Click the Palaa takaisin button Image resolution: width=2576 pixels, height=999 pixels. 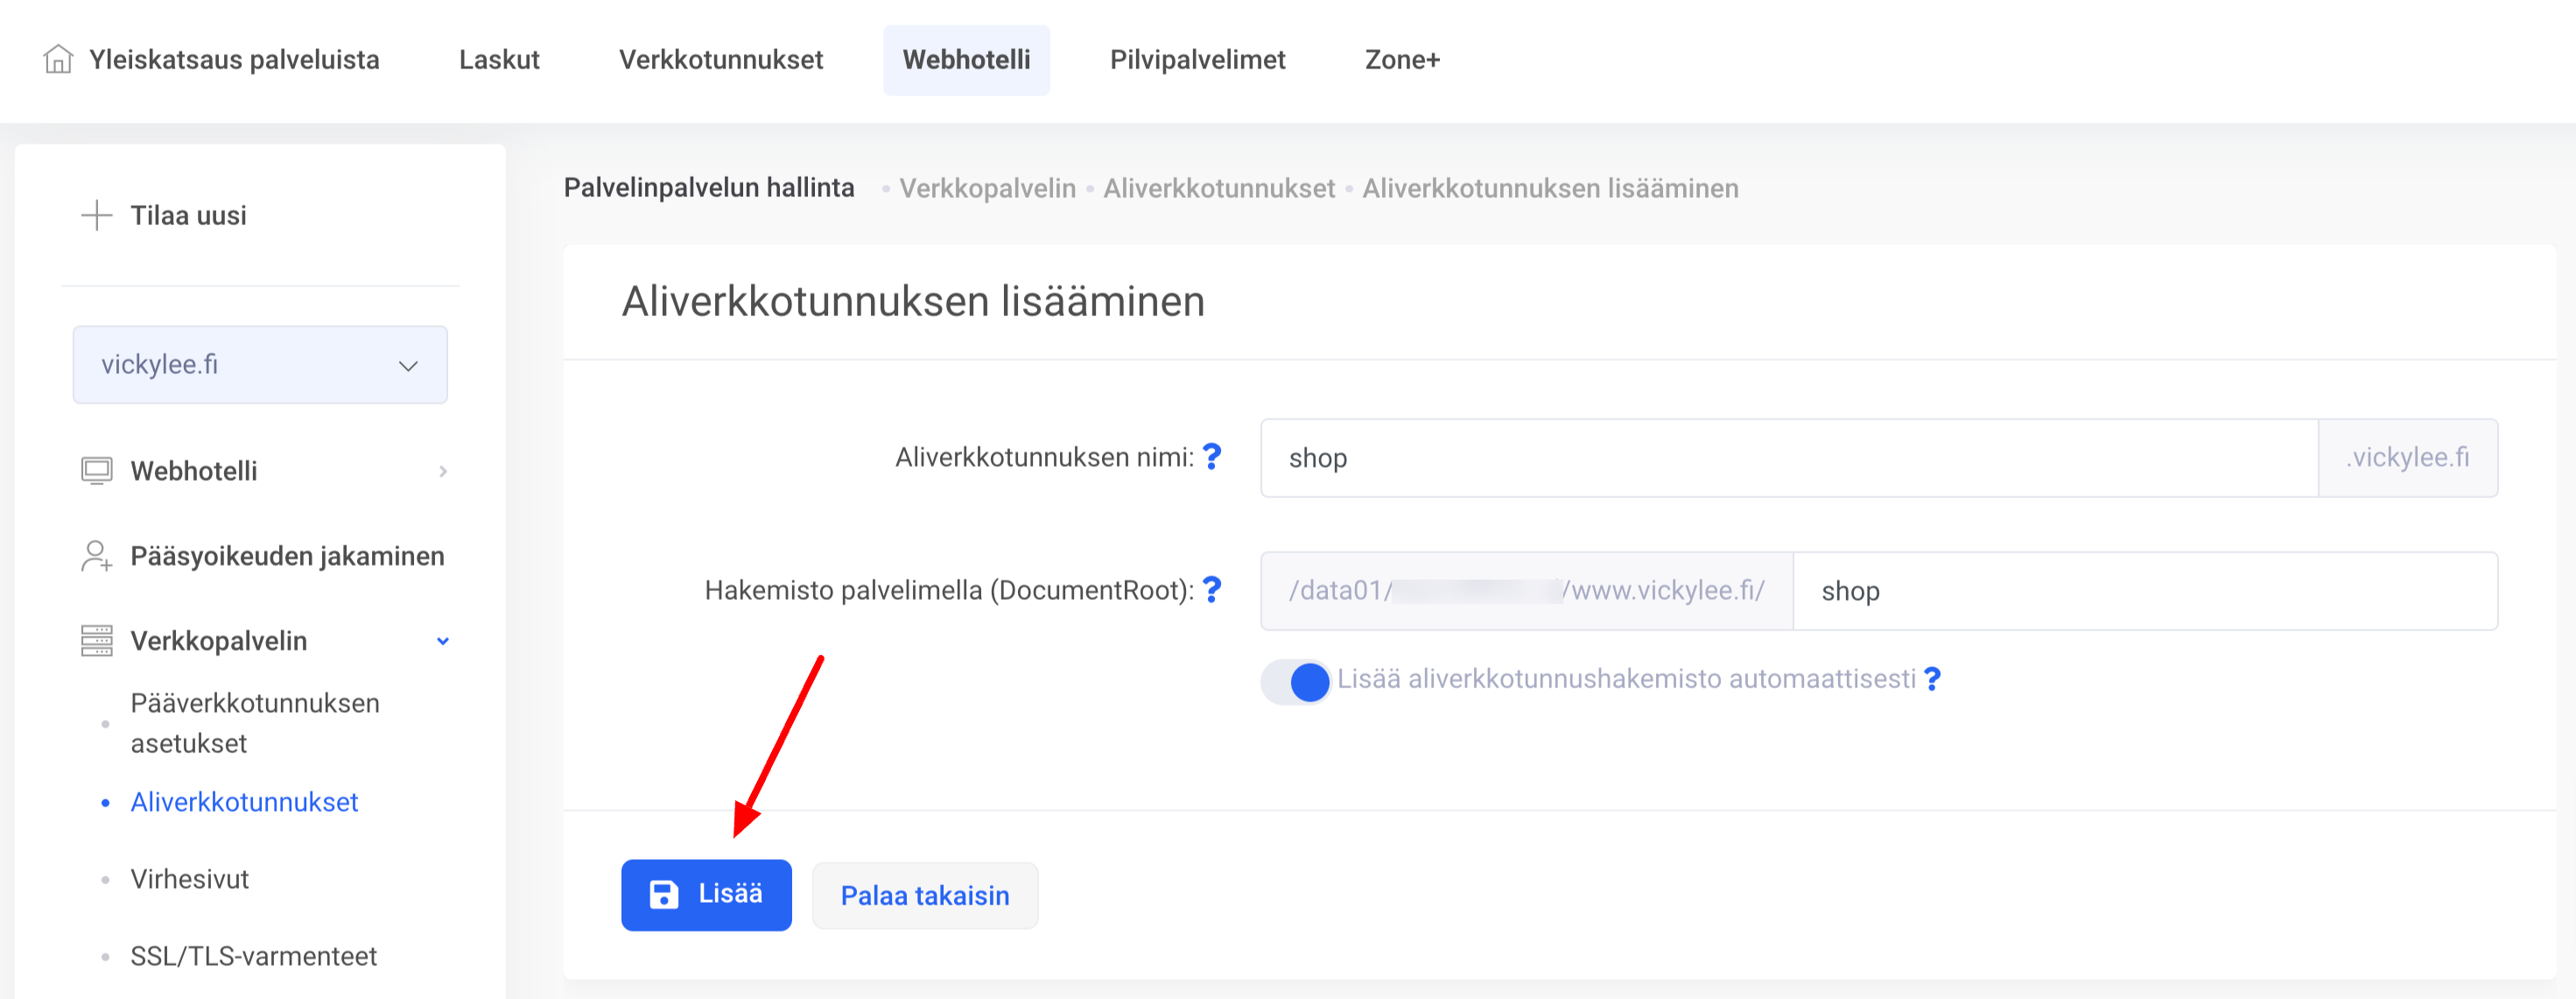924,896
